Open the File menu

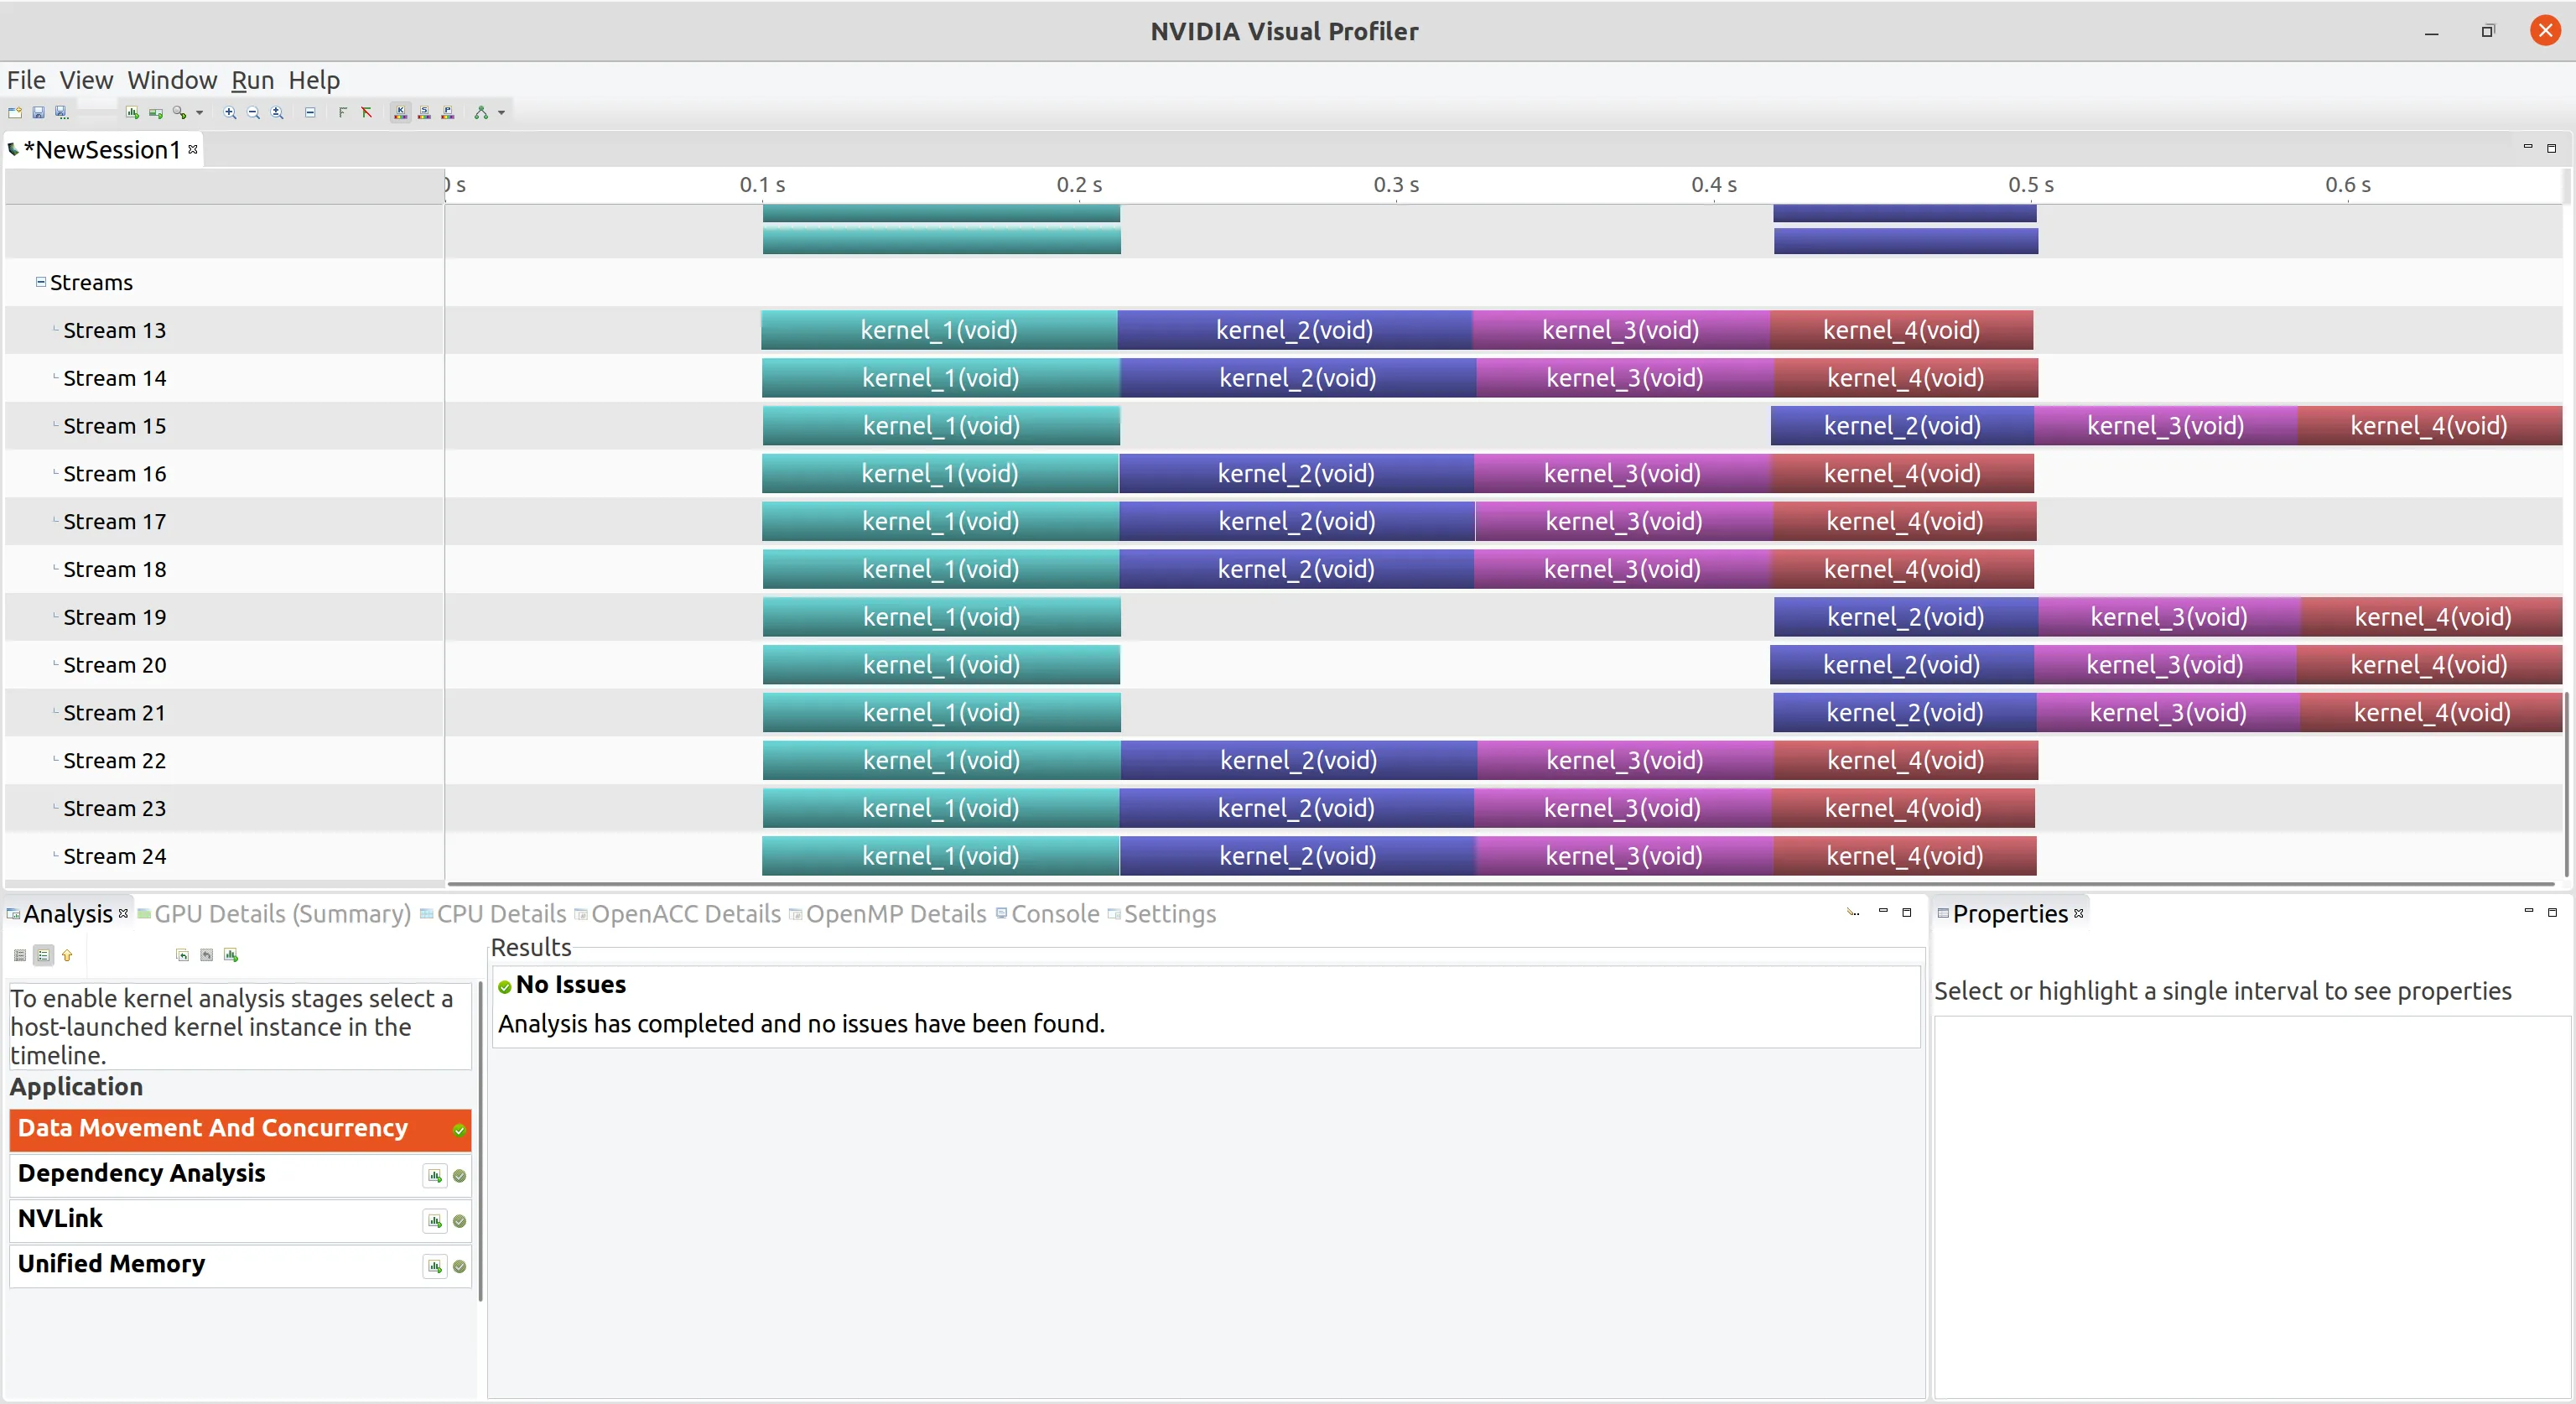(x=26, y=80)
